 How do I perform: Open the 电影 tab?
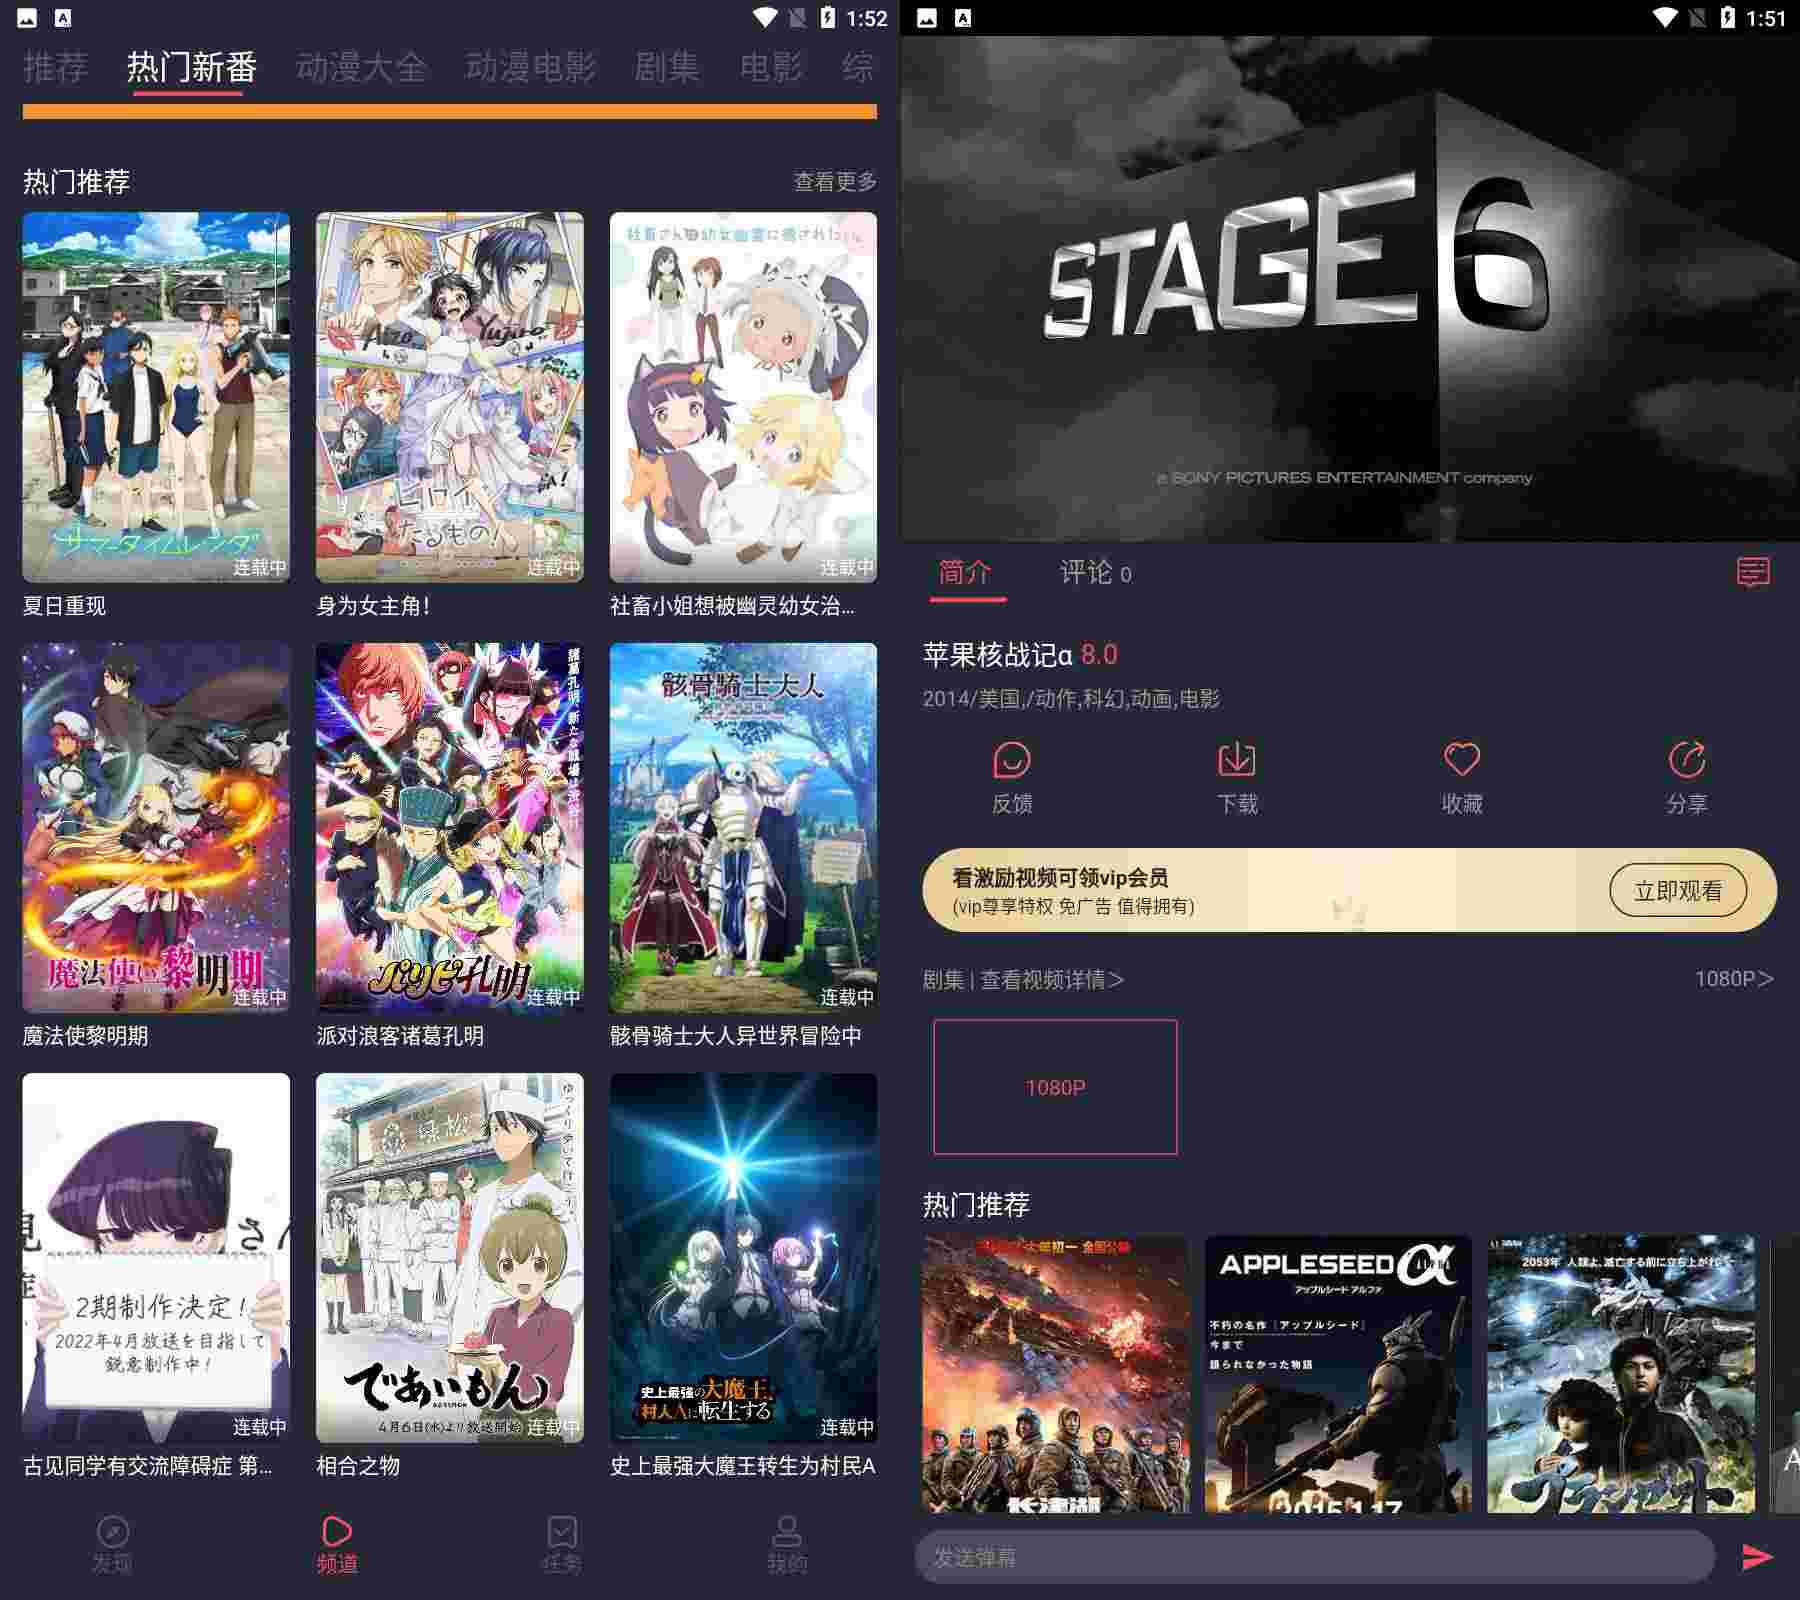point(771,67)
